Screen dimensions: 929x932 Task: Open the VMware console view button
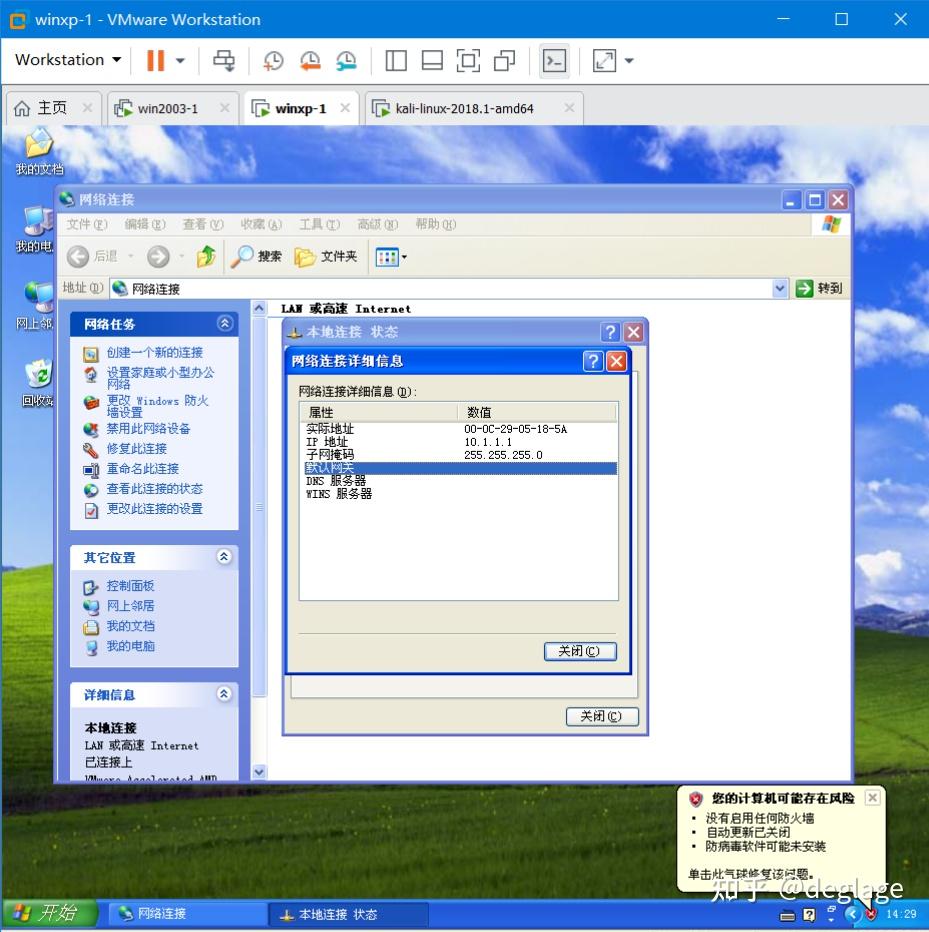(x=554, y=60)
